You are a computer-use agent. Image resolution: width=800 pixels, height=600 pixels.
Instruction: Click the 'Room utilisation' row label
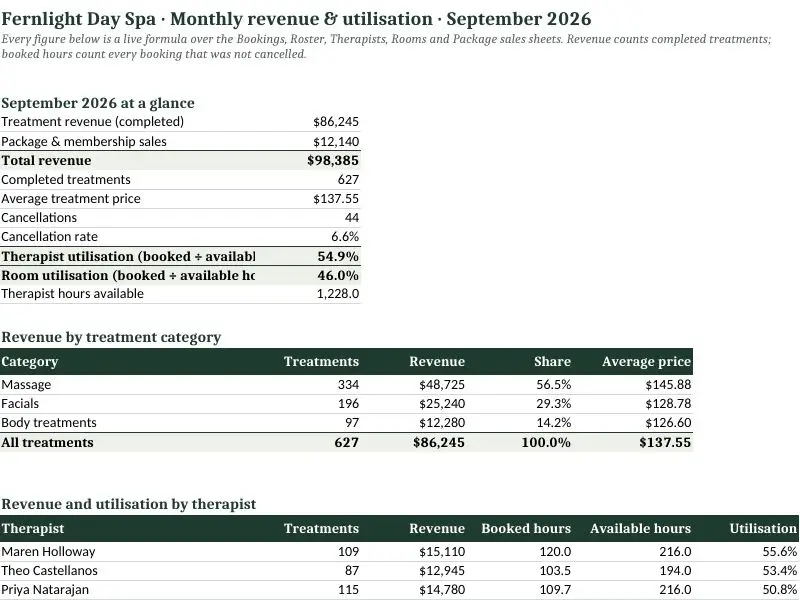coord(128,275)
